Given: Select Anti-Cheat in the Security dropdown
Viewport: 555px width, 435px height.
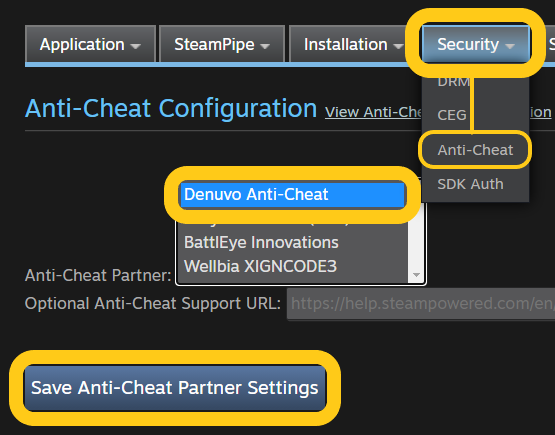Looking at the screenshot, I should 475,150.
